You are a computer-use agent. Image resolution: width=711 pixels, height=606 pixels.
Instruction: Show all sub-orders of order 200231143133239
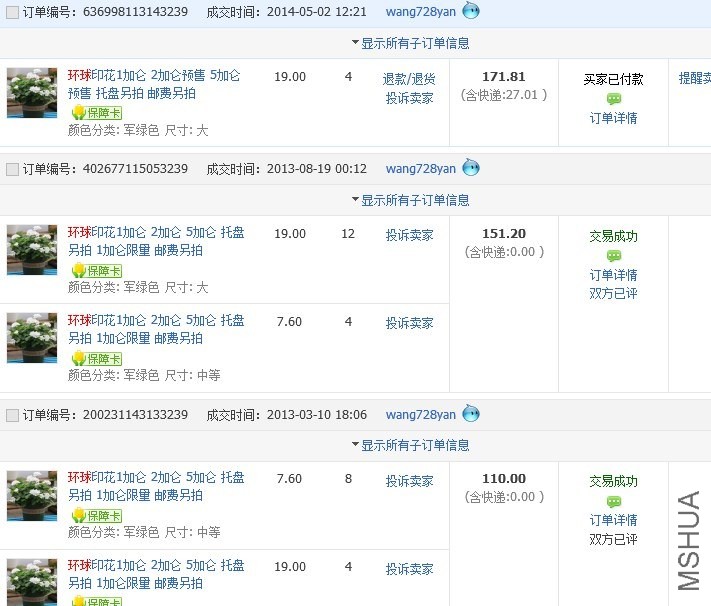coord(410,445)
